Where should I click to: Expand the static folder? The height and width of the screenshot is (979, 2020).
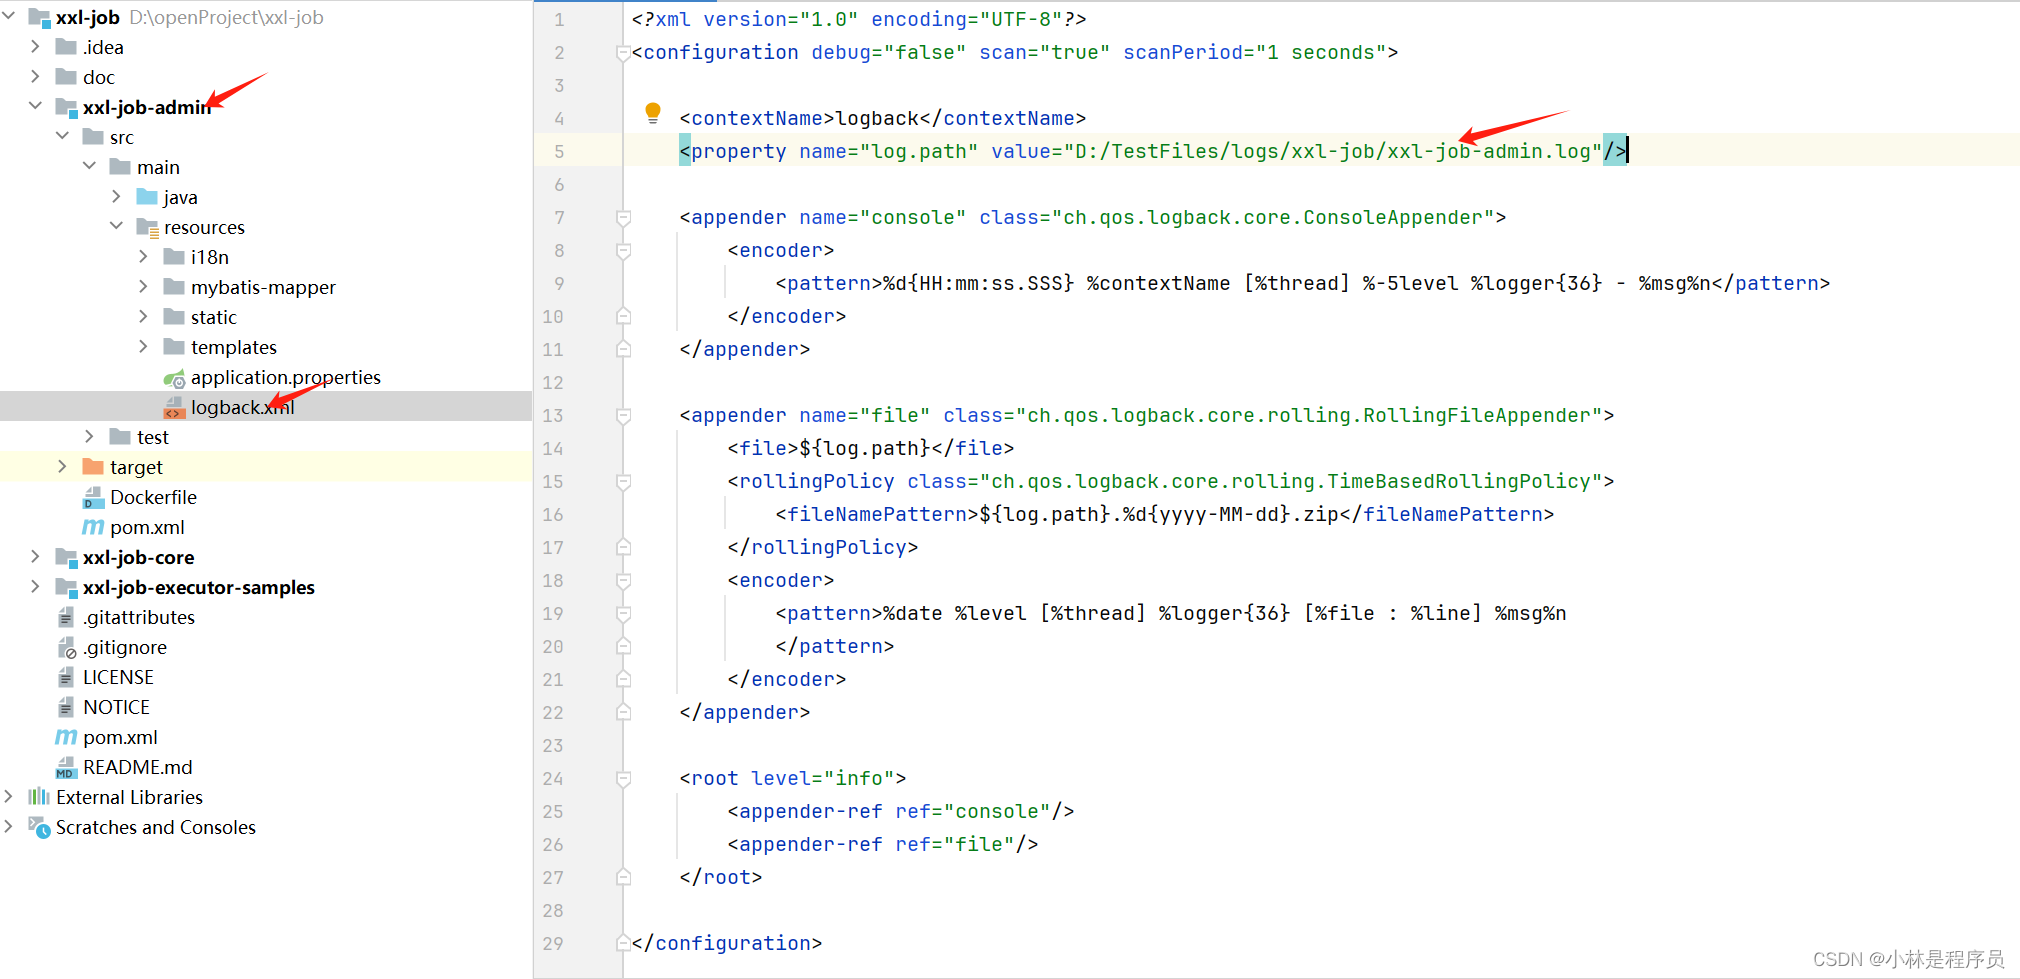click(x=144, y=317)
